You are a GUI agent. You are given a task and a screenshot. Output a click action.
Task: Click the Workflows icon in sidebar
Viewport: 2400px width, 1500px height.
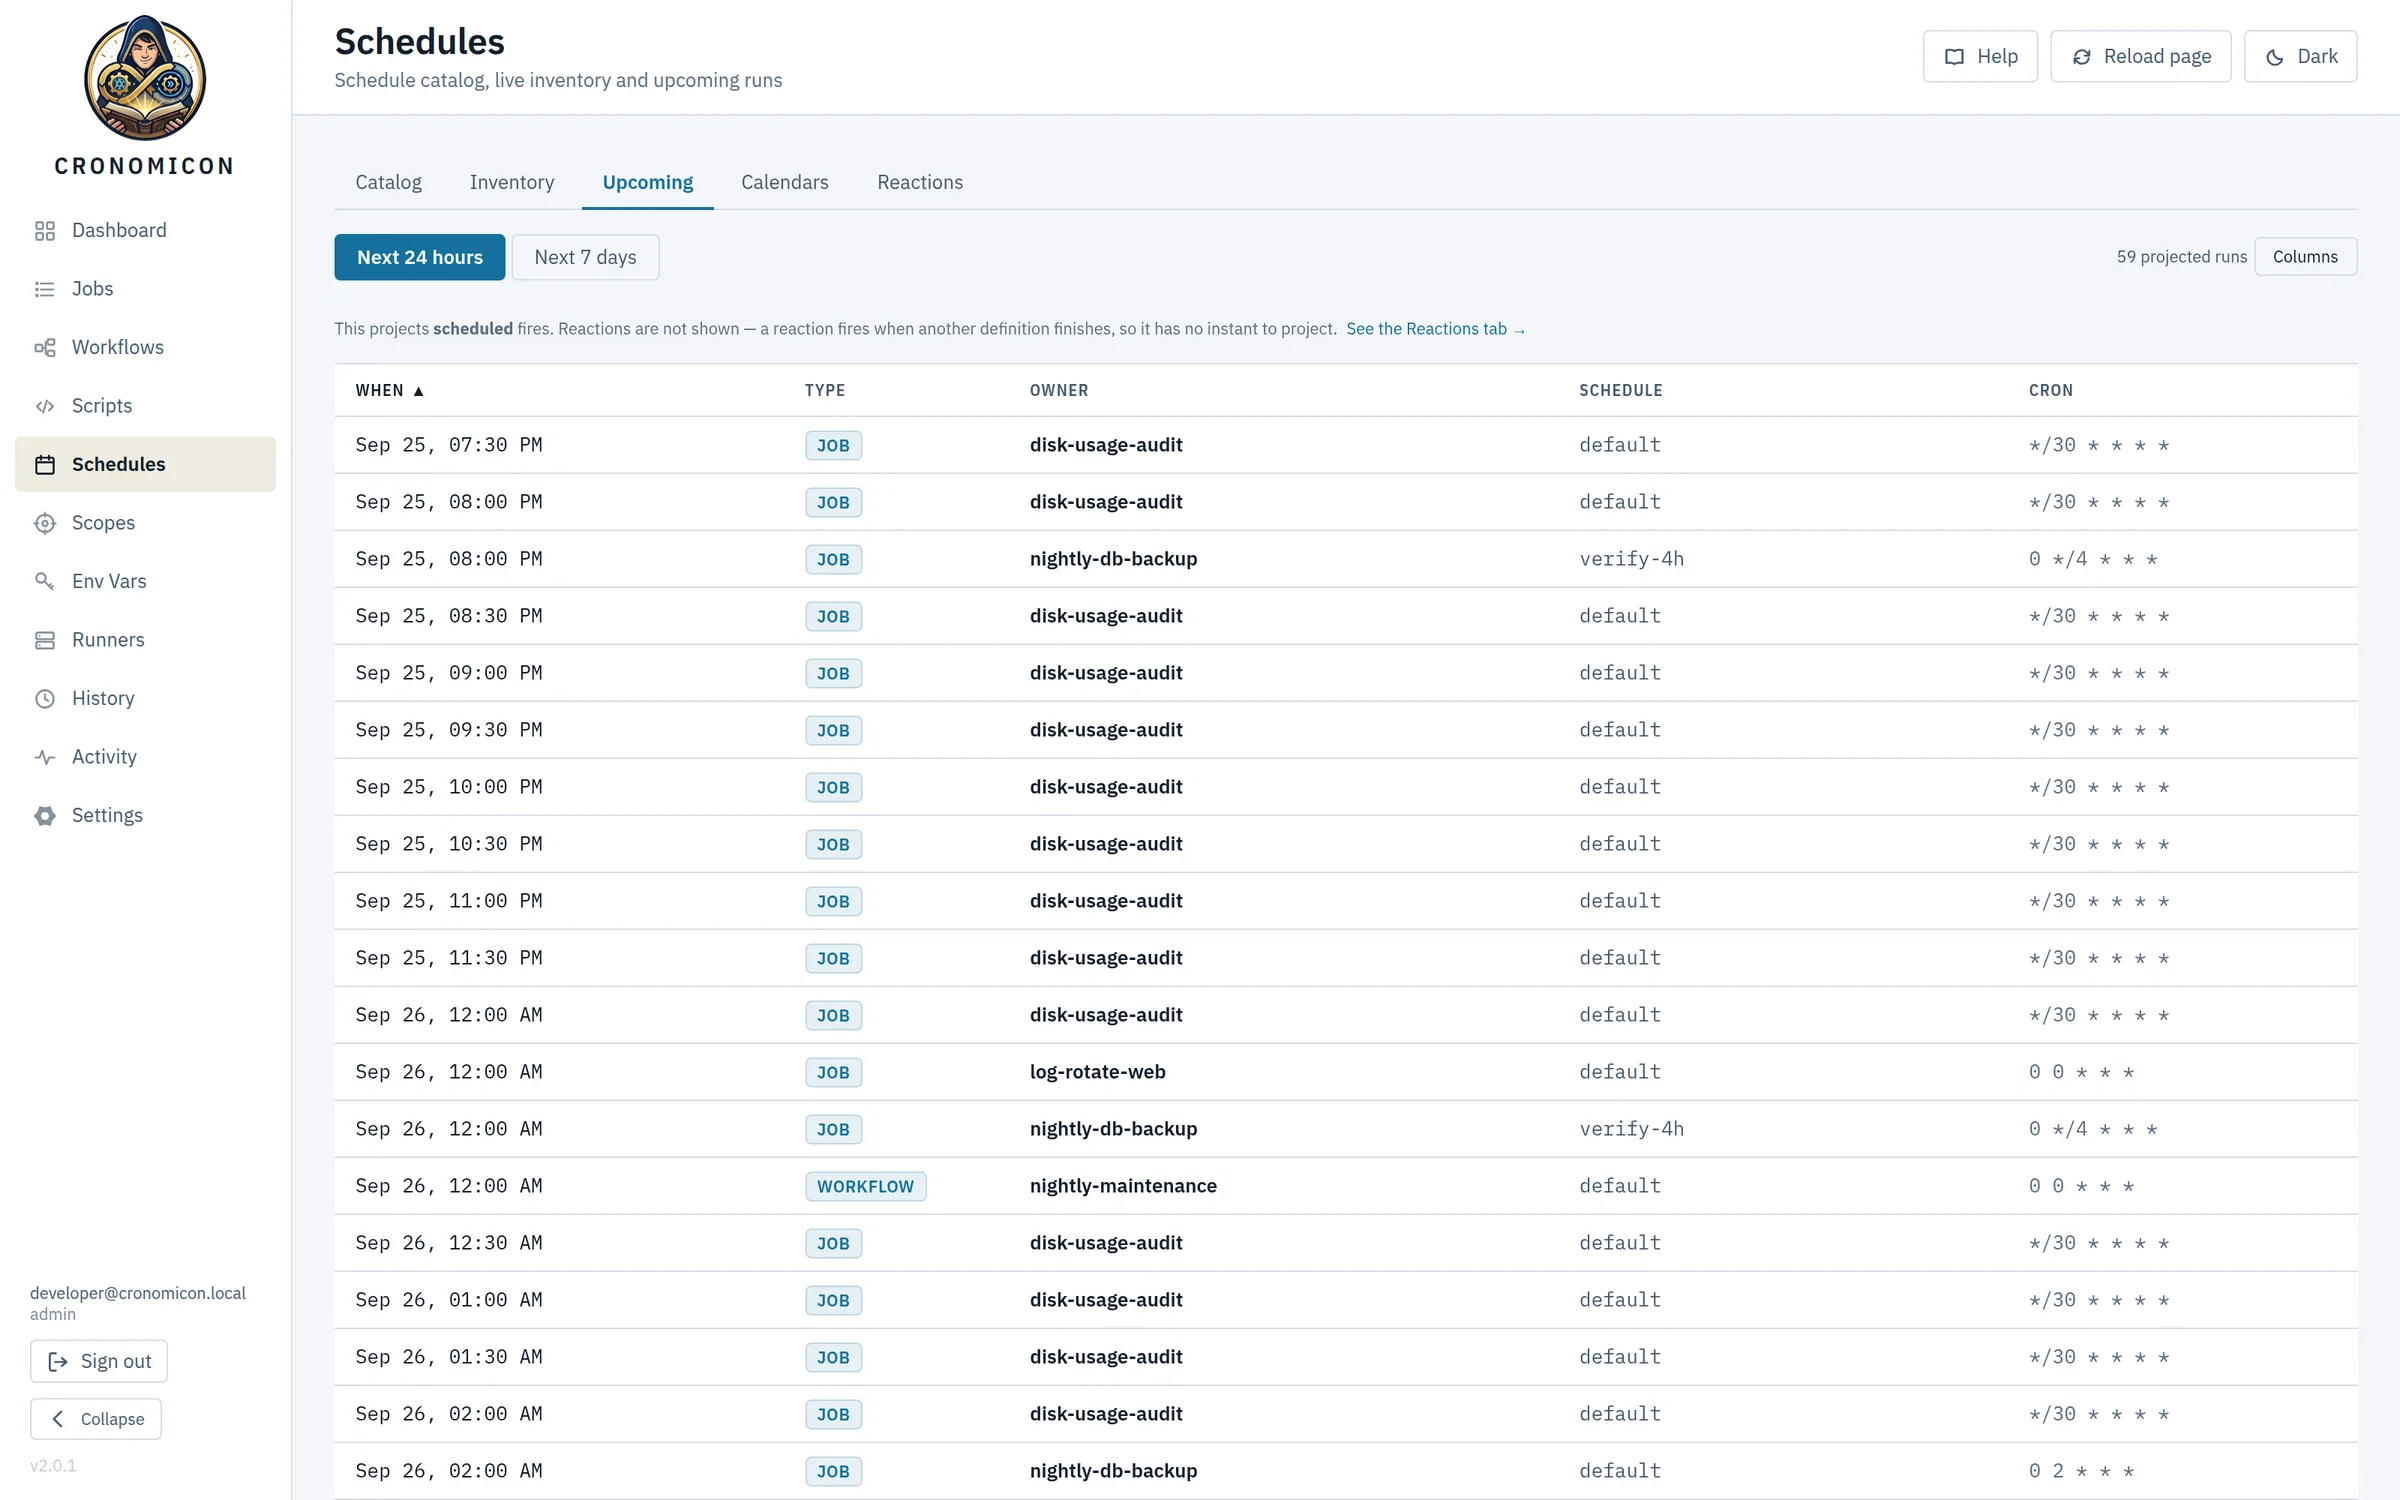point(45,348)
